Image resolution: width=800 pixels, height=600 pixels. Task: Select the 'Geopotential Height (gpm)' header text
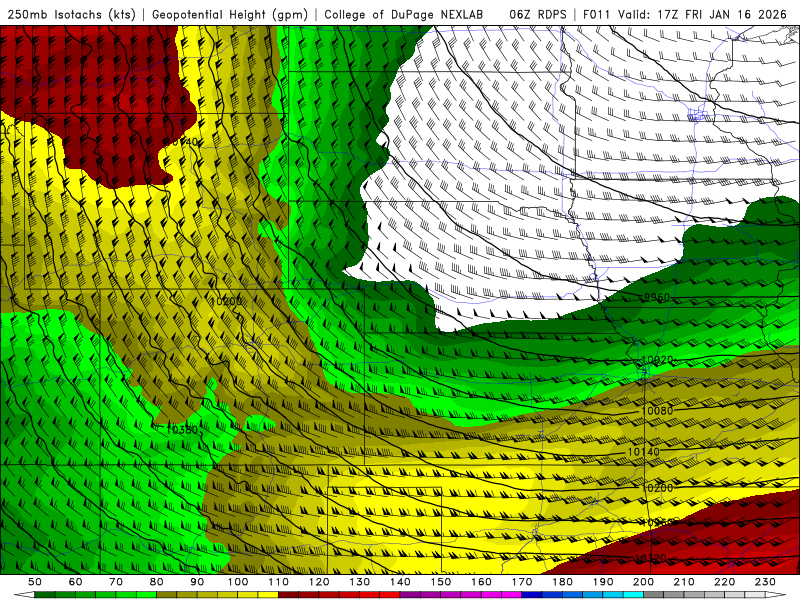pos(230,15)
